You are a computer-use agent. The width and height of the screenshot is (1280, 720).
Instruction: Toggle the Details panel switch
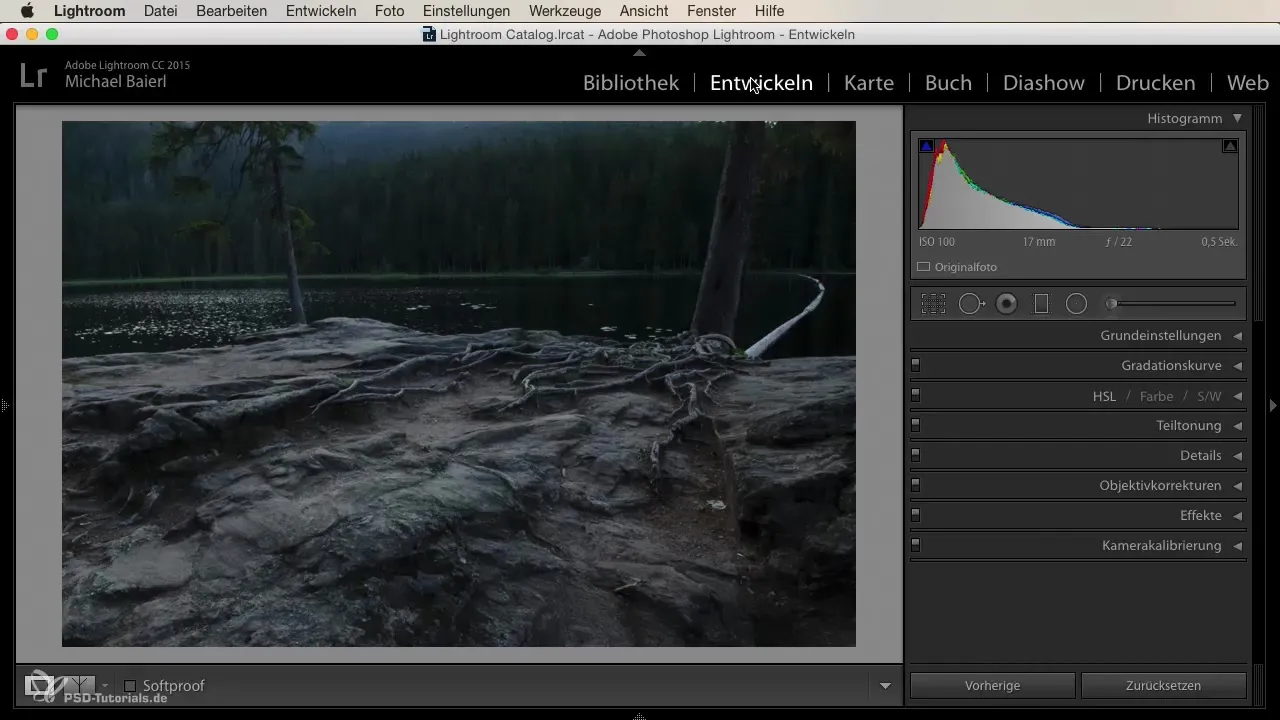(x=915, y=455)
